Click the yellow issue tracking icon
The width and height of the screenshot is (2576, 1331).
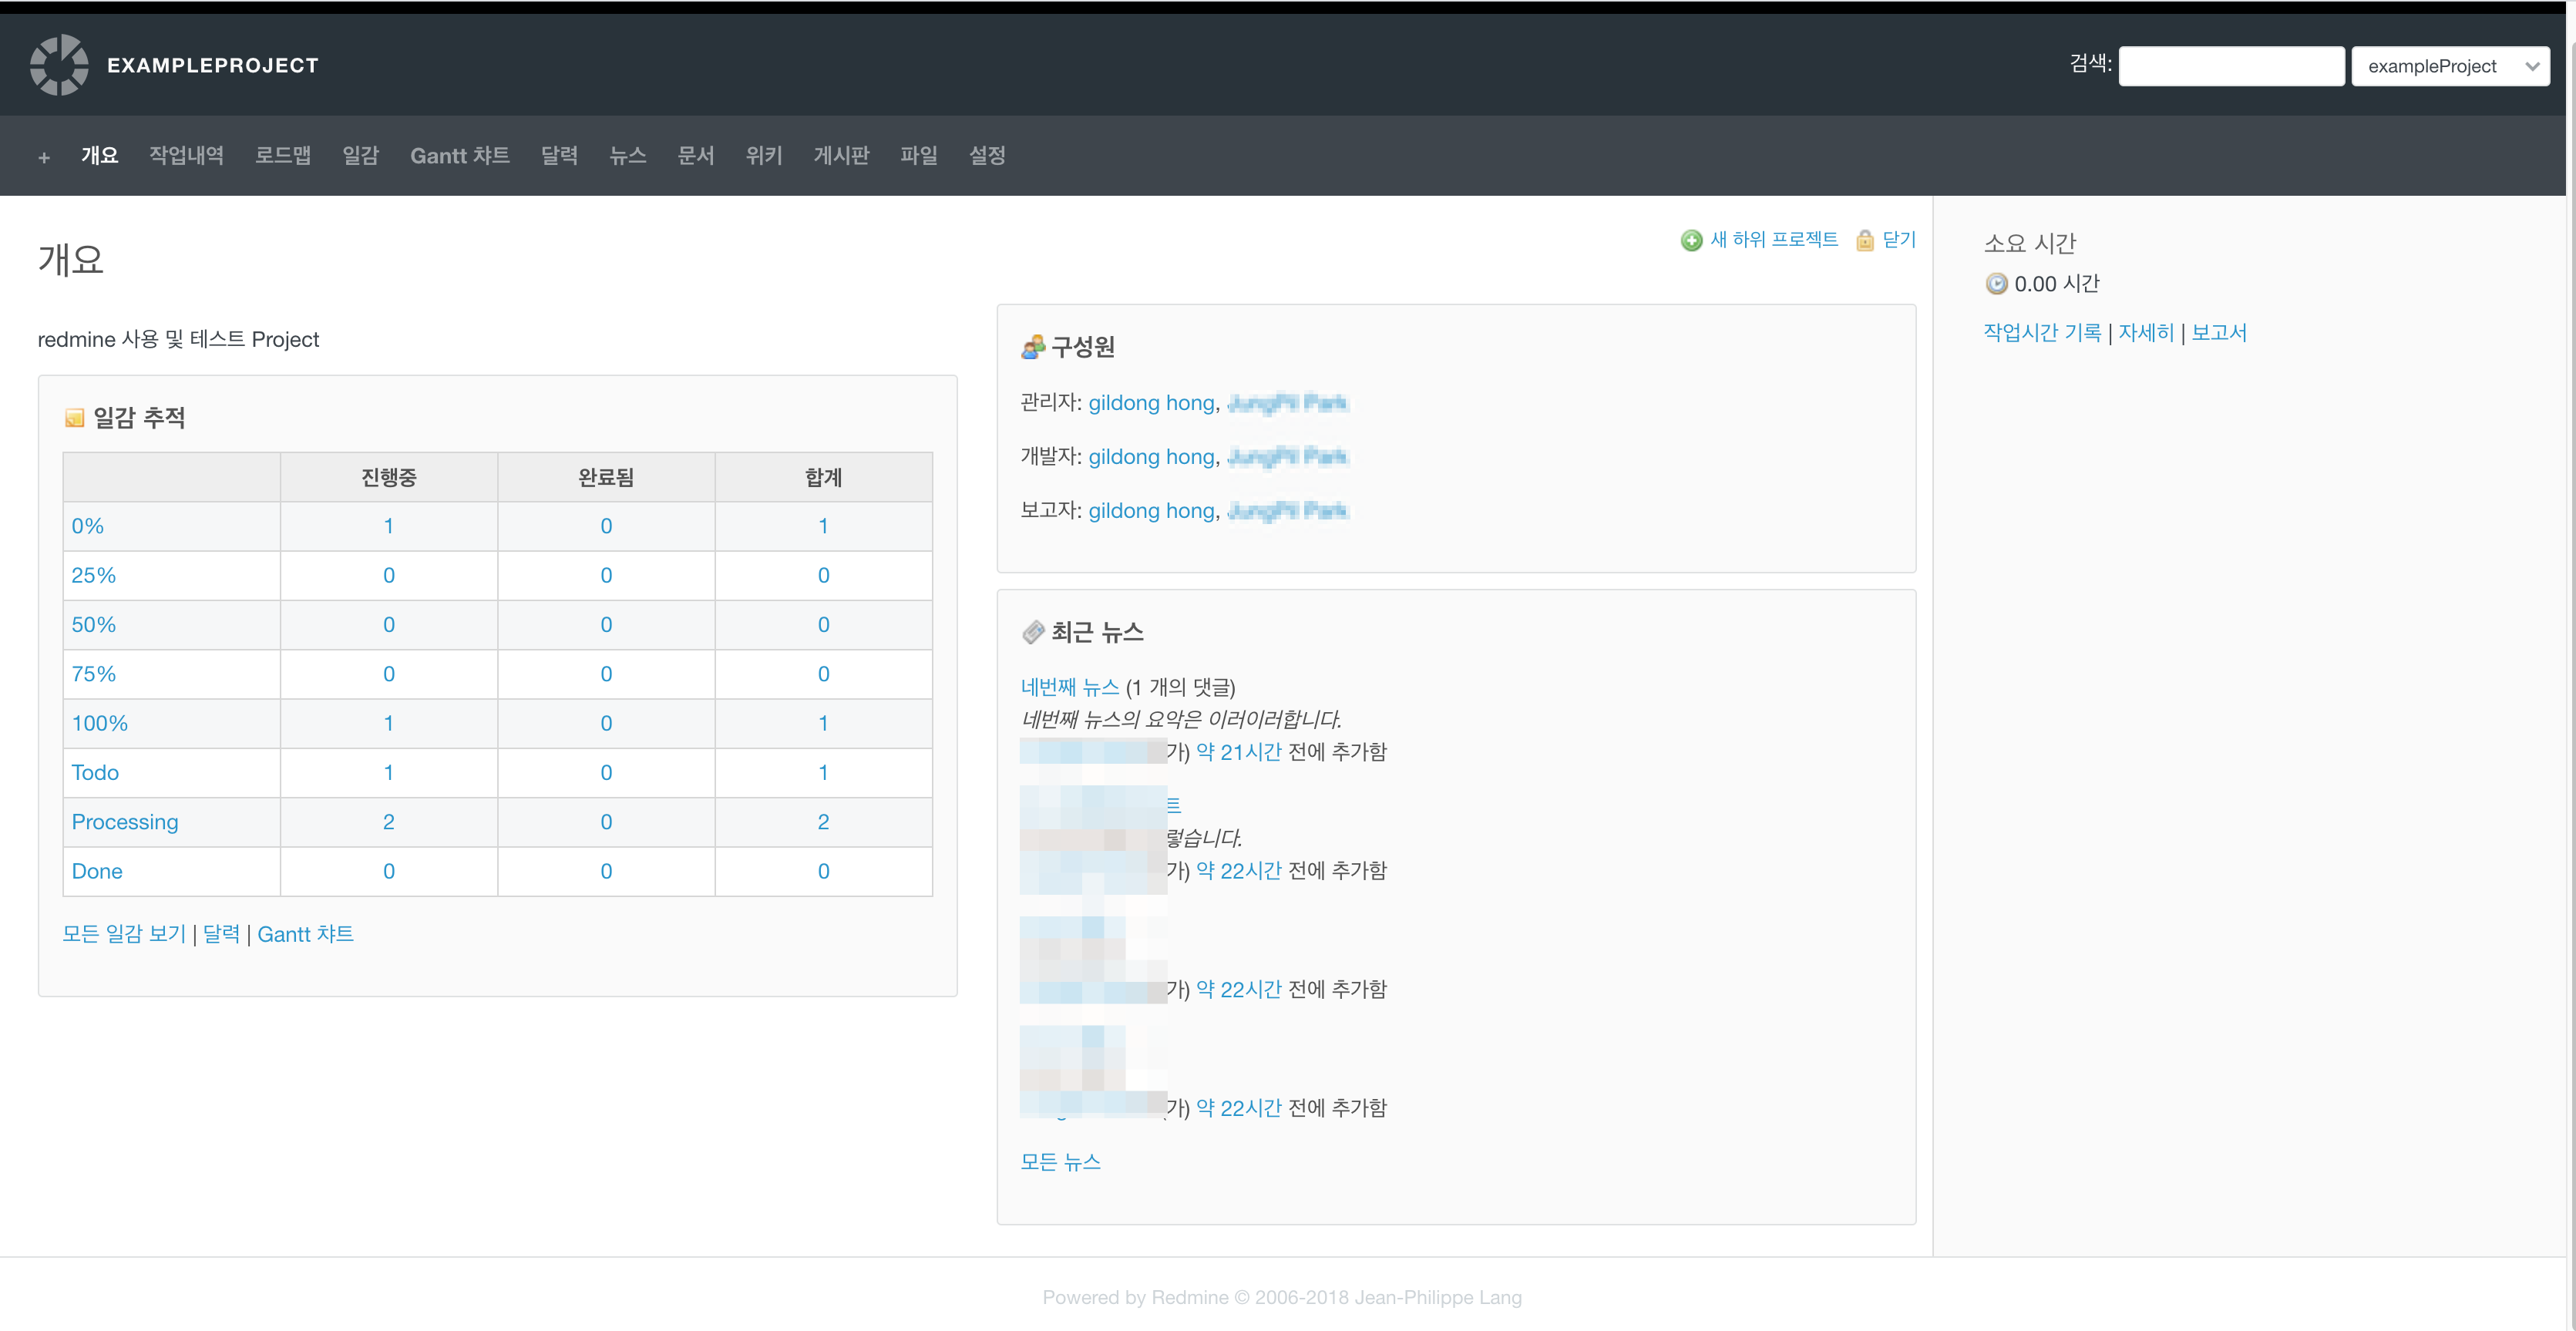(74, 418)
